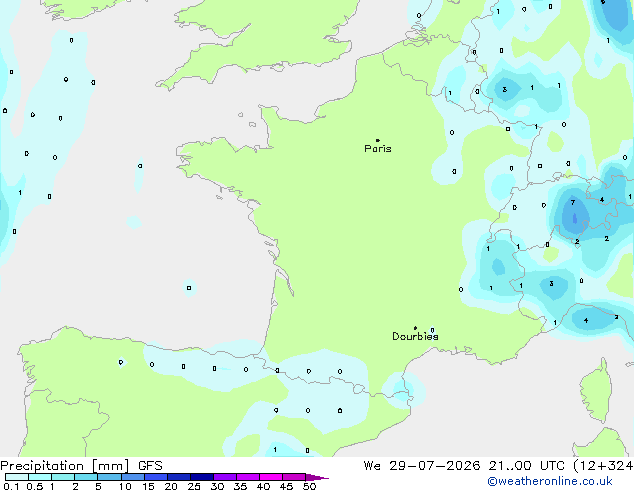Click the legend label 0.1
Screen dimensions: 634x490
pyautogui.click(x=11, y=486)
